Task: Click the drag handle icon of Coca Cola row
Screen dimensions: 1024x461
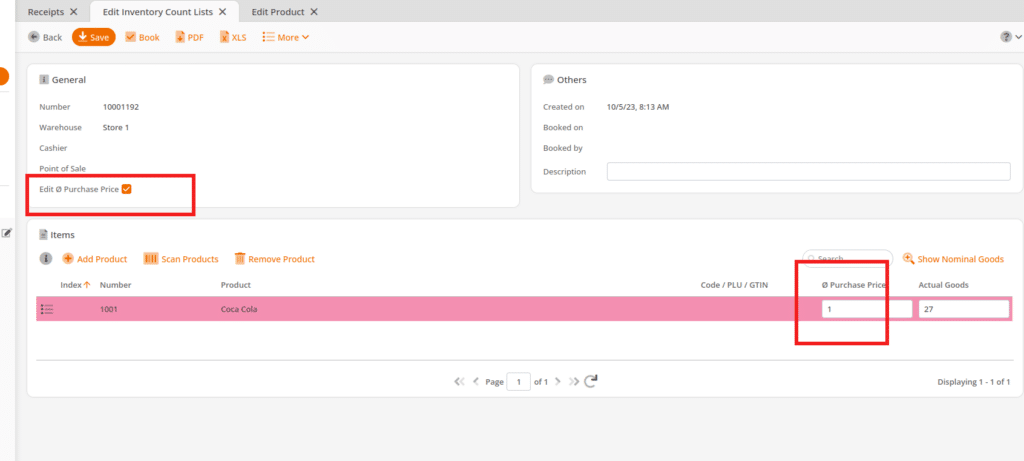Action: pos(46,309)
